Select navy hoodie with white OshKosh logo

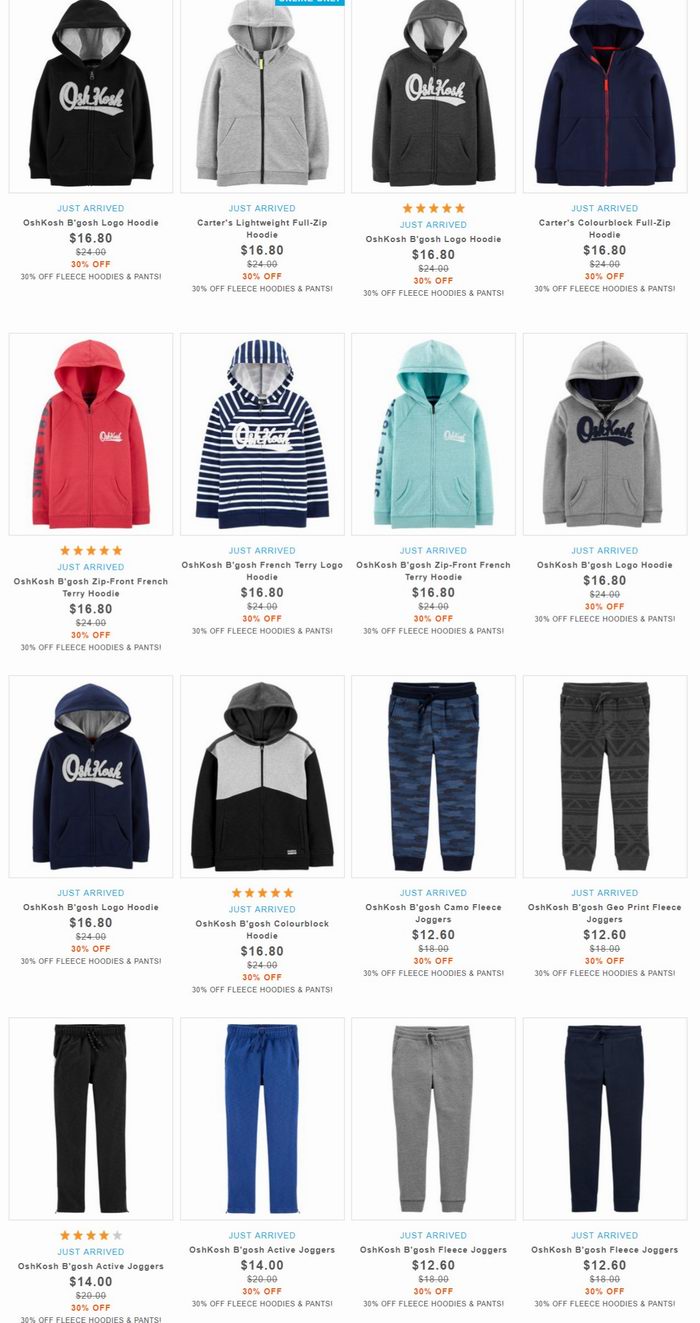pos(91,776)
